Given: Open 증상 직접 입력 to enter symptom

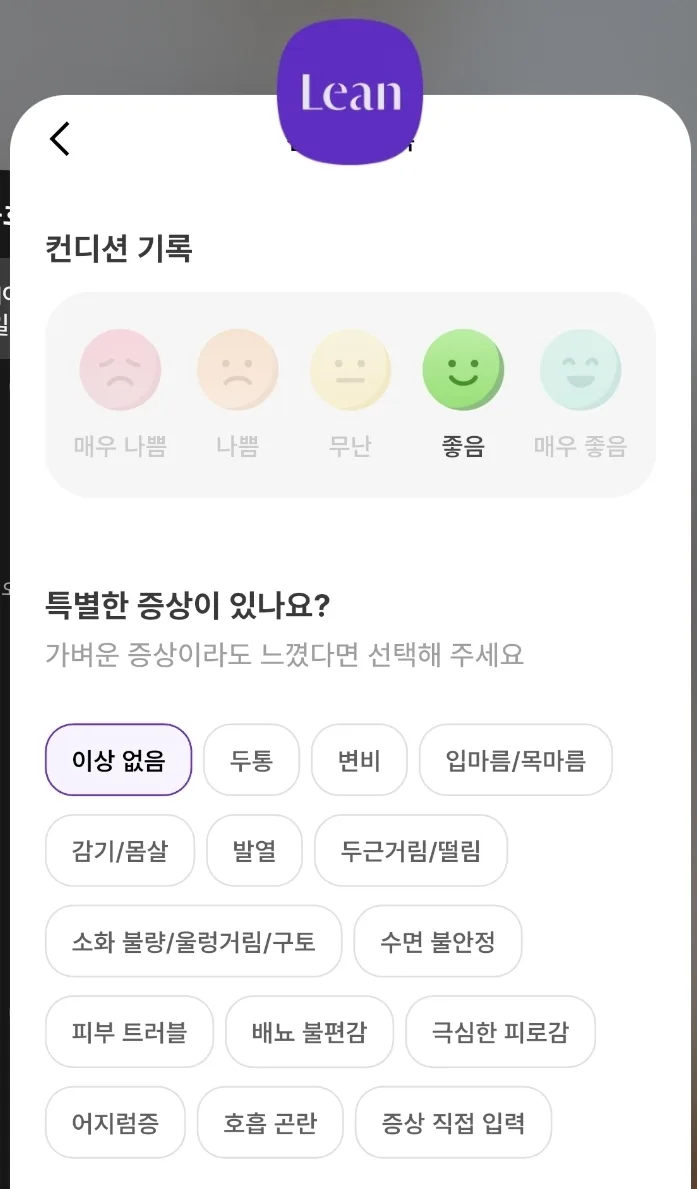Looking at the screenshot, I should (x=454, y=1122).
